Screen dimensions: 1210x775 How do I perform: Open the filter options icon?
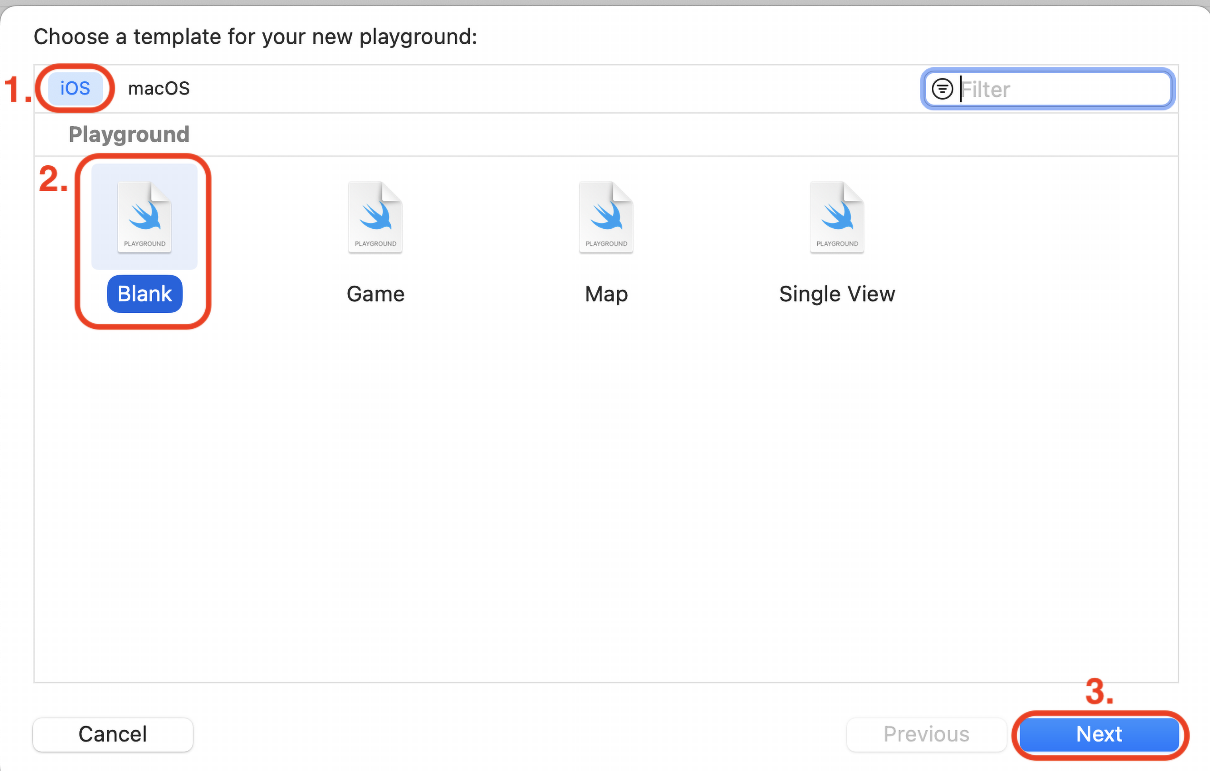(941, 89)
